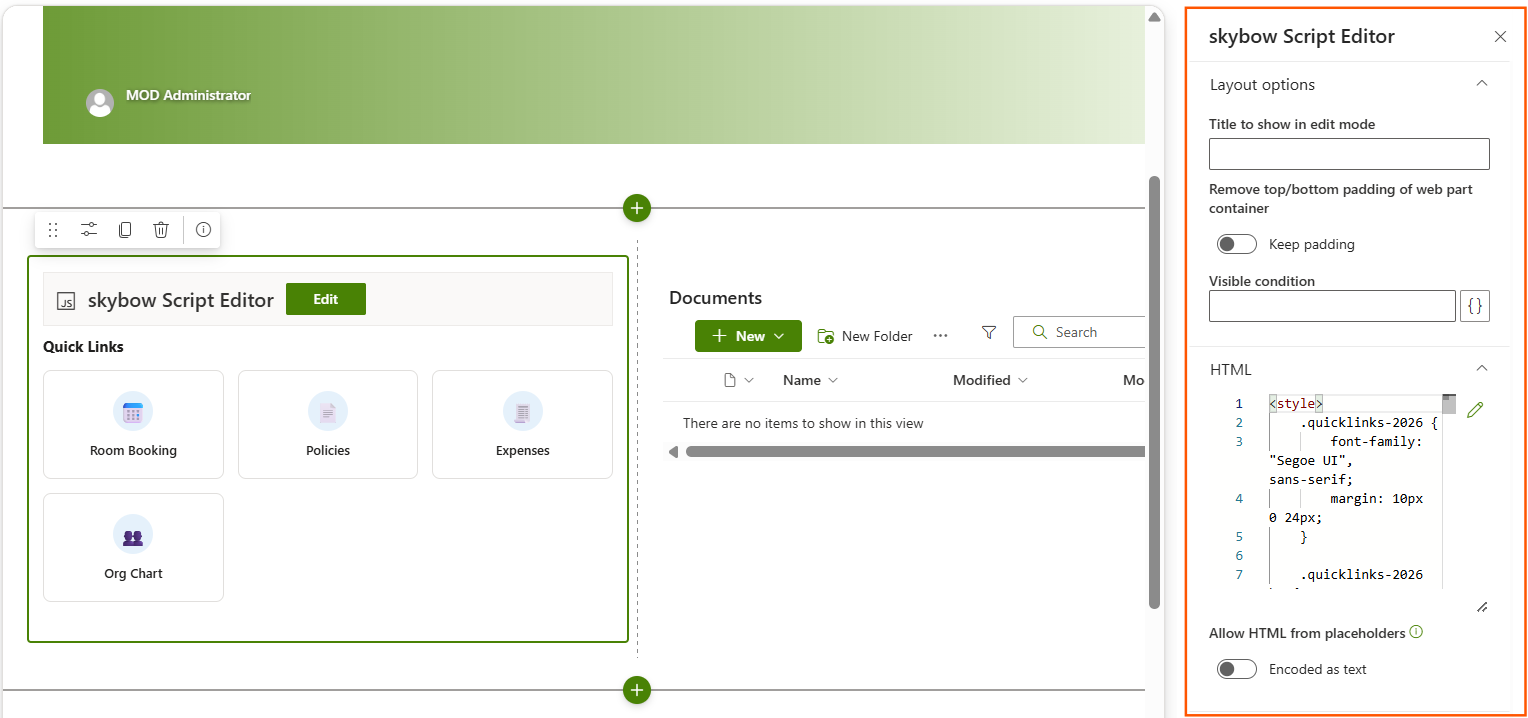The image size is (1528, 718).
Task: Open the Modified column sort dropdown
Action: pyautogui.click(x=1021, y=380)
